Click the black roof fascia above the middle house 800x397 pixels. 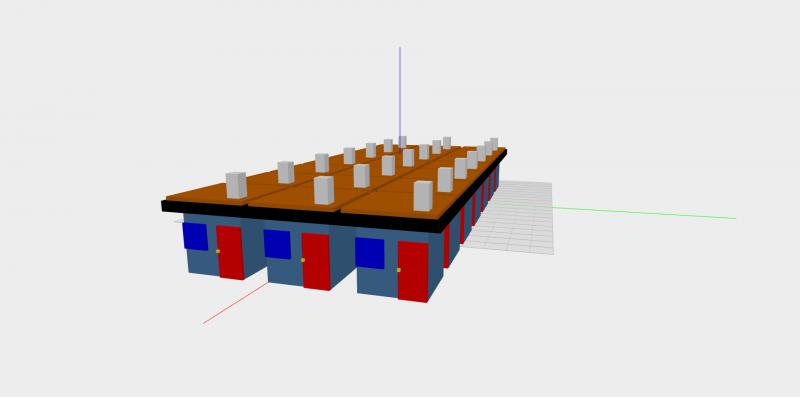295,214
